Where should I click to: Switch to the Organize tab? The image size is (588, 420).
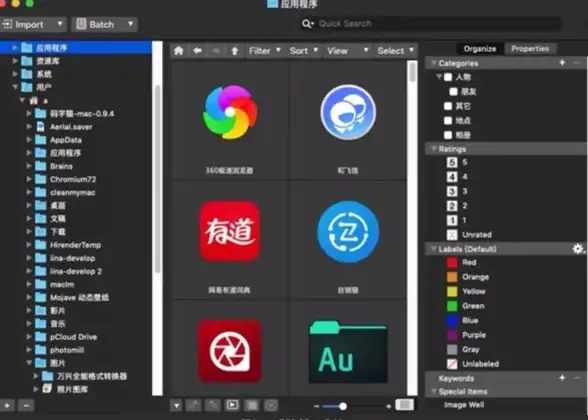coord(480,49)
